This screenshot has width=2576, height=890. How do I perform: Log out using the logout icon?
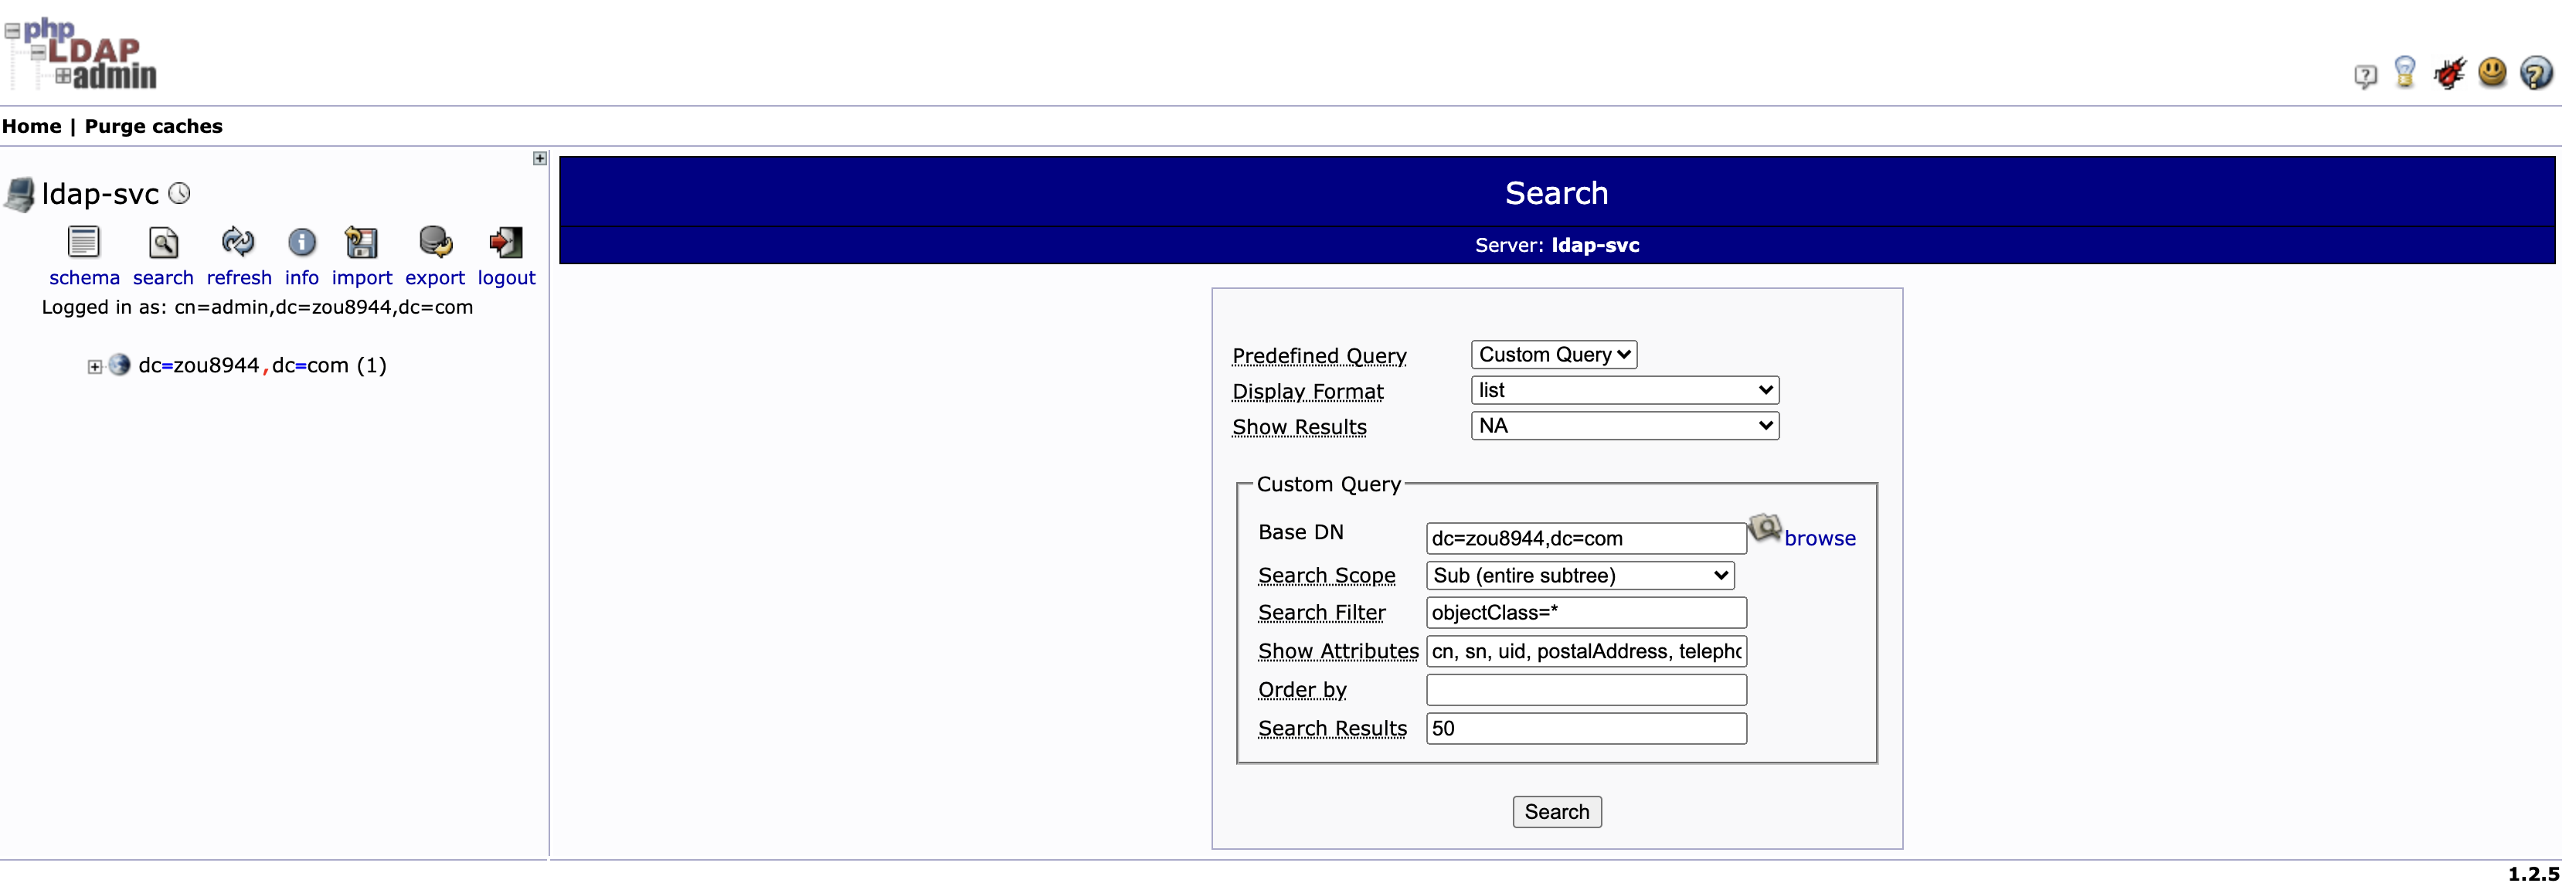506,242
